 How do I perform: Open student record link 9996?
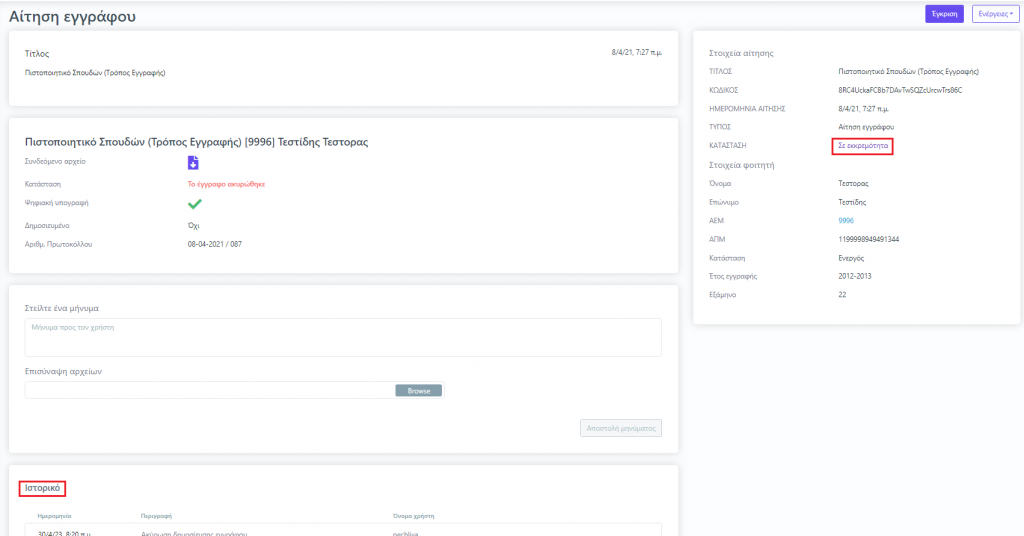tap(846, 221)
